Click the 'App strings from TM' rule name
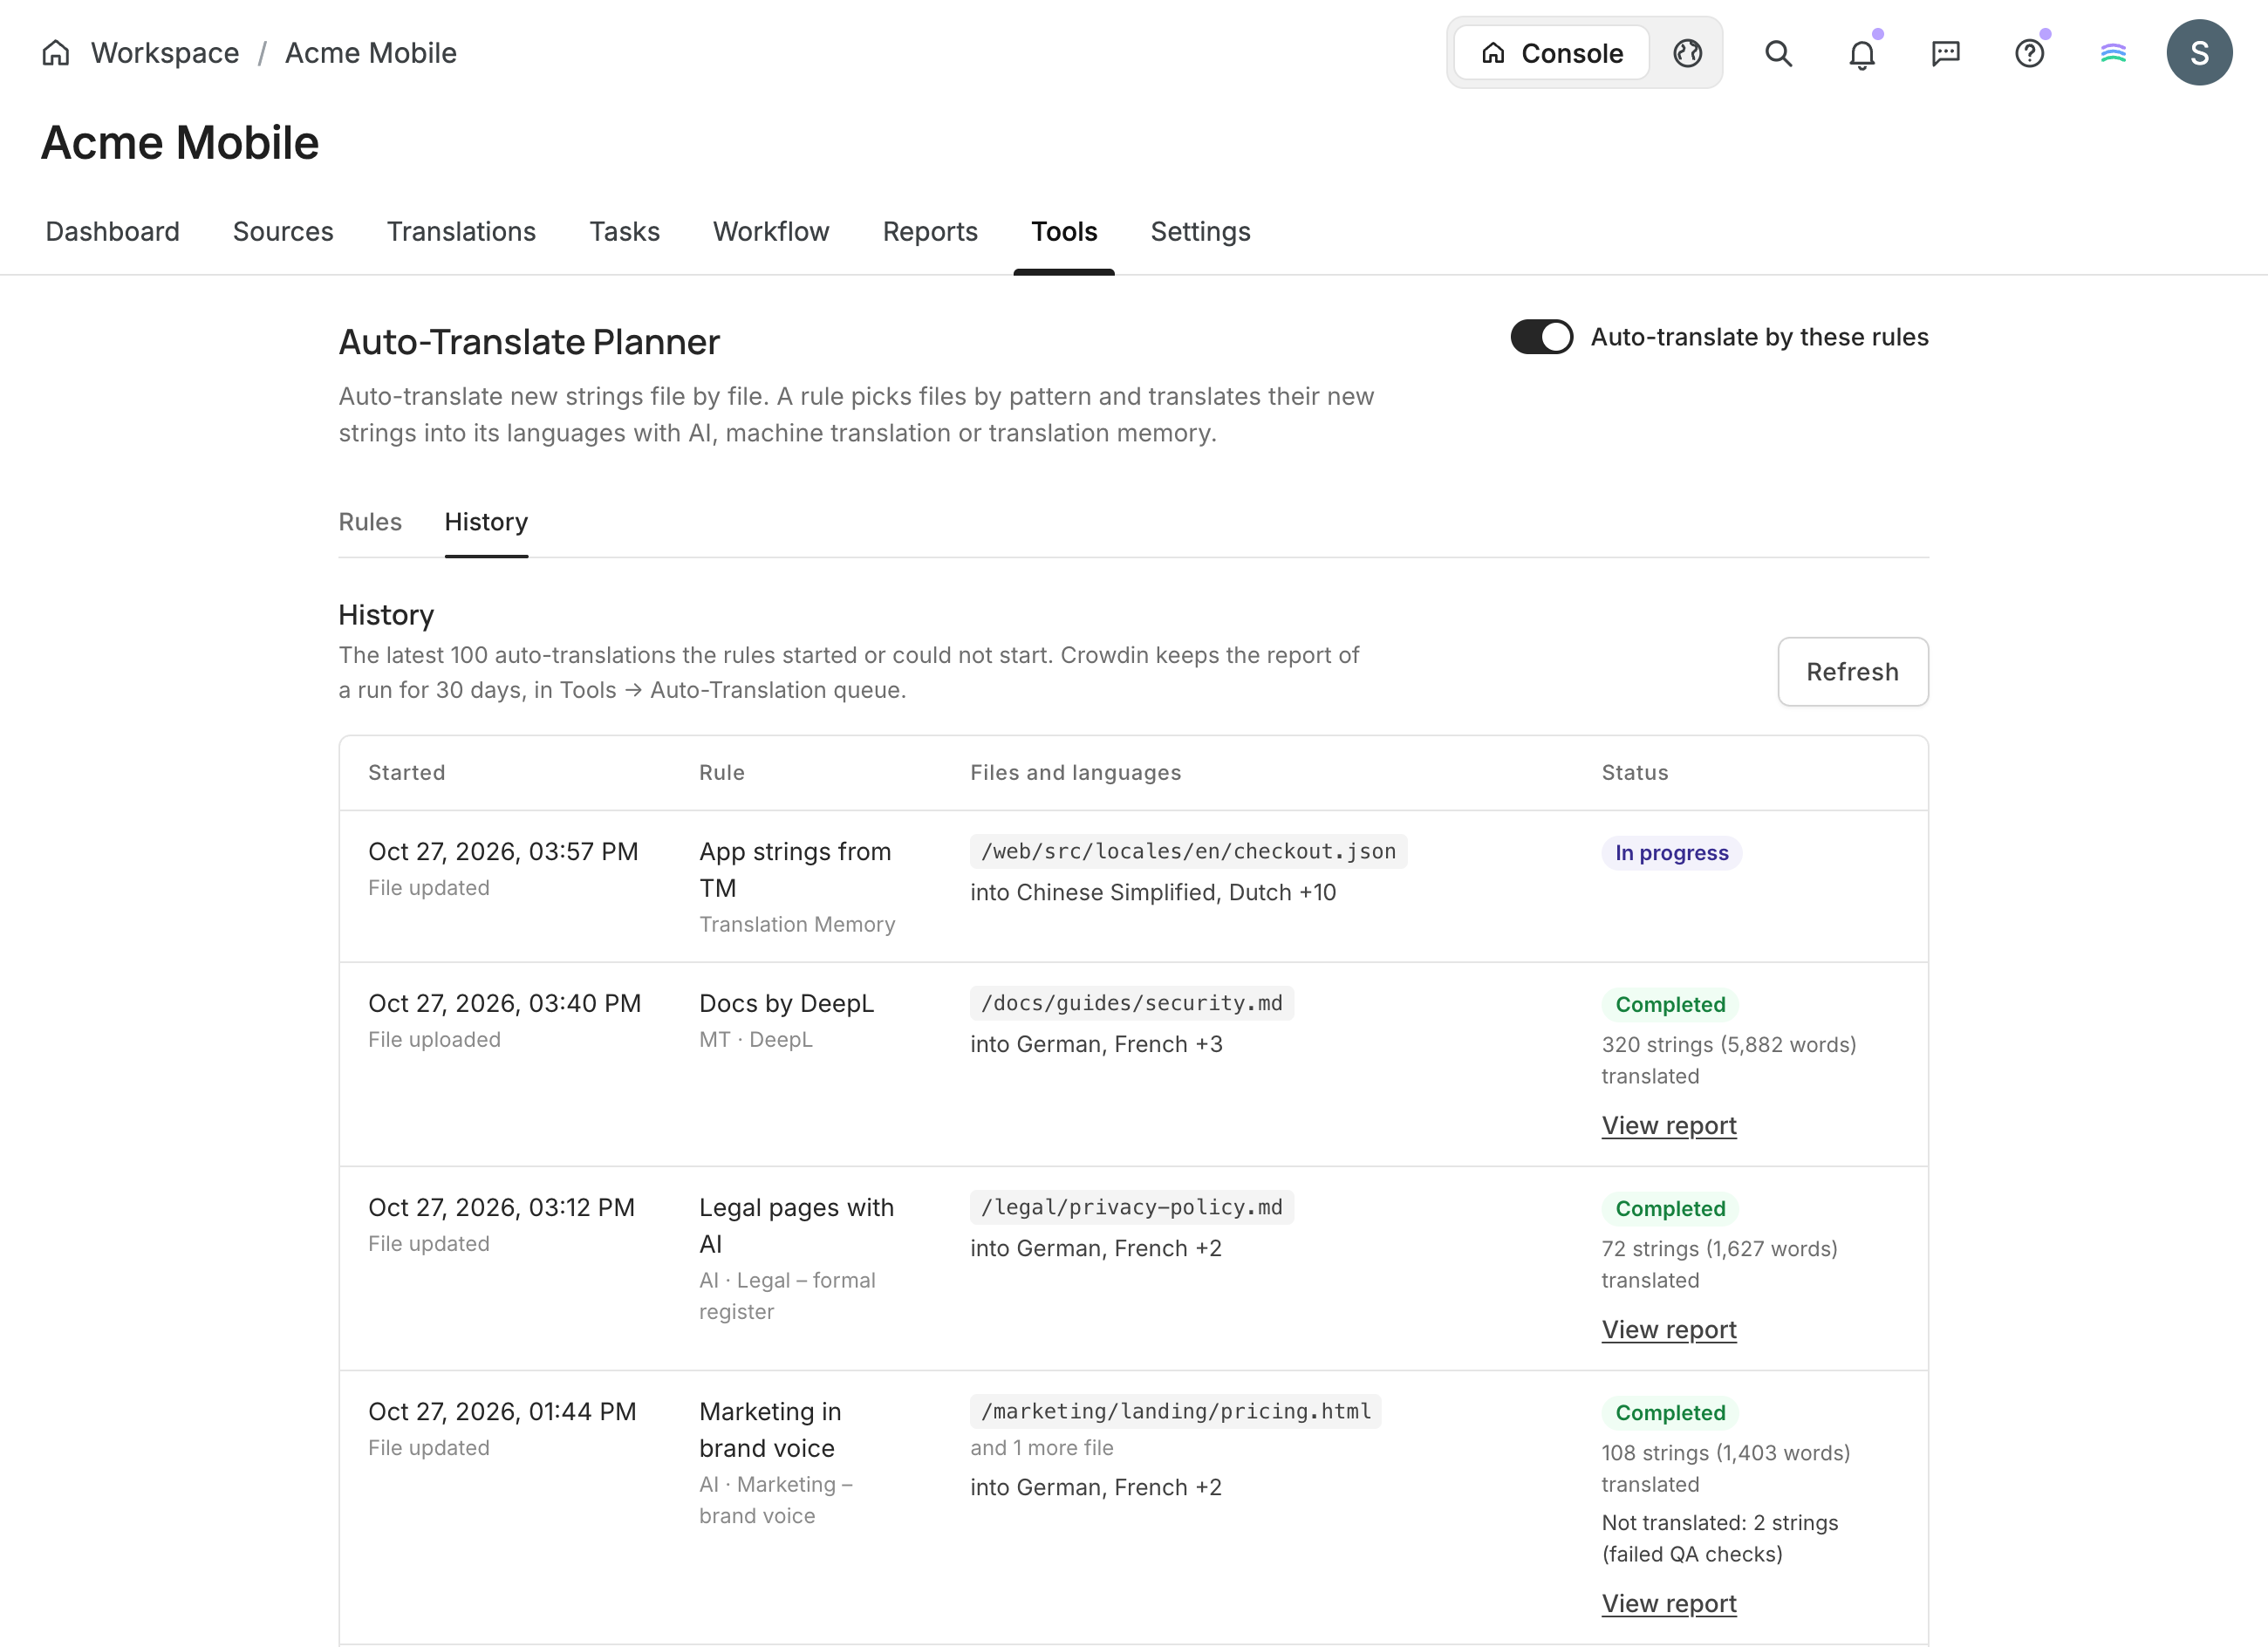This screenshot has height=1647, width=2268. [795, 869]
